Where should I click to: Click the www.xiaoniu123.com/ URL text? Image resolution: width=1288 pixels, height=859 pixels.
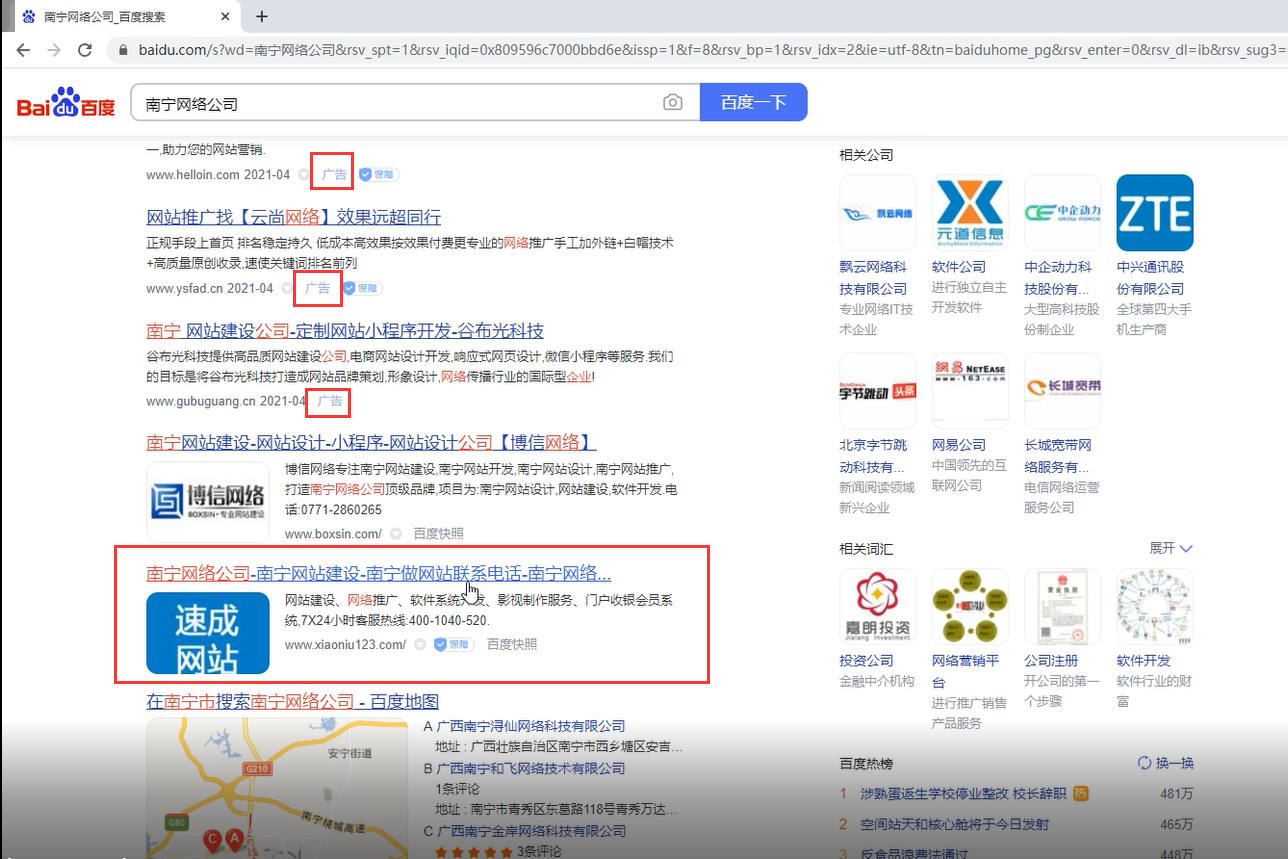(346, 645)
